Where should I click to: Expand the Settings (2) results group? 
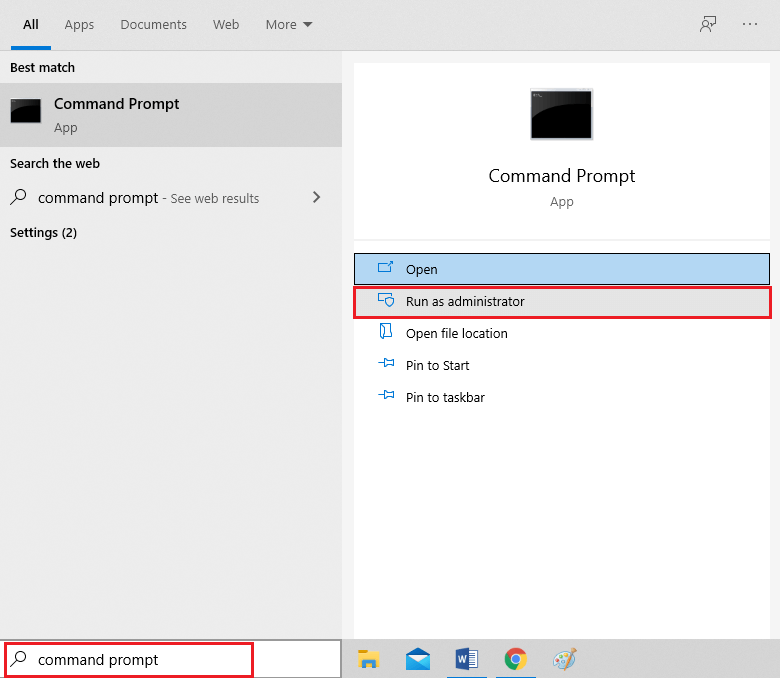tap(43, 233)
